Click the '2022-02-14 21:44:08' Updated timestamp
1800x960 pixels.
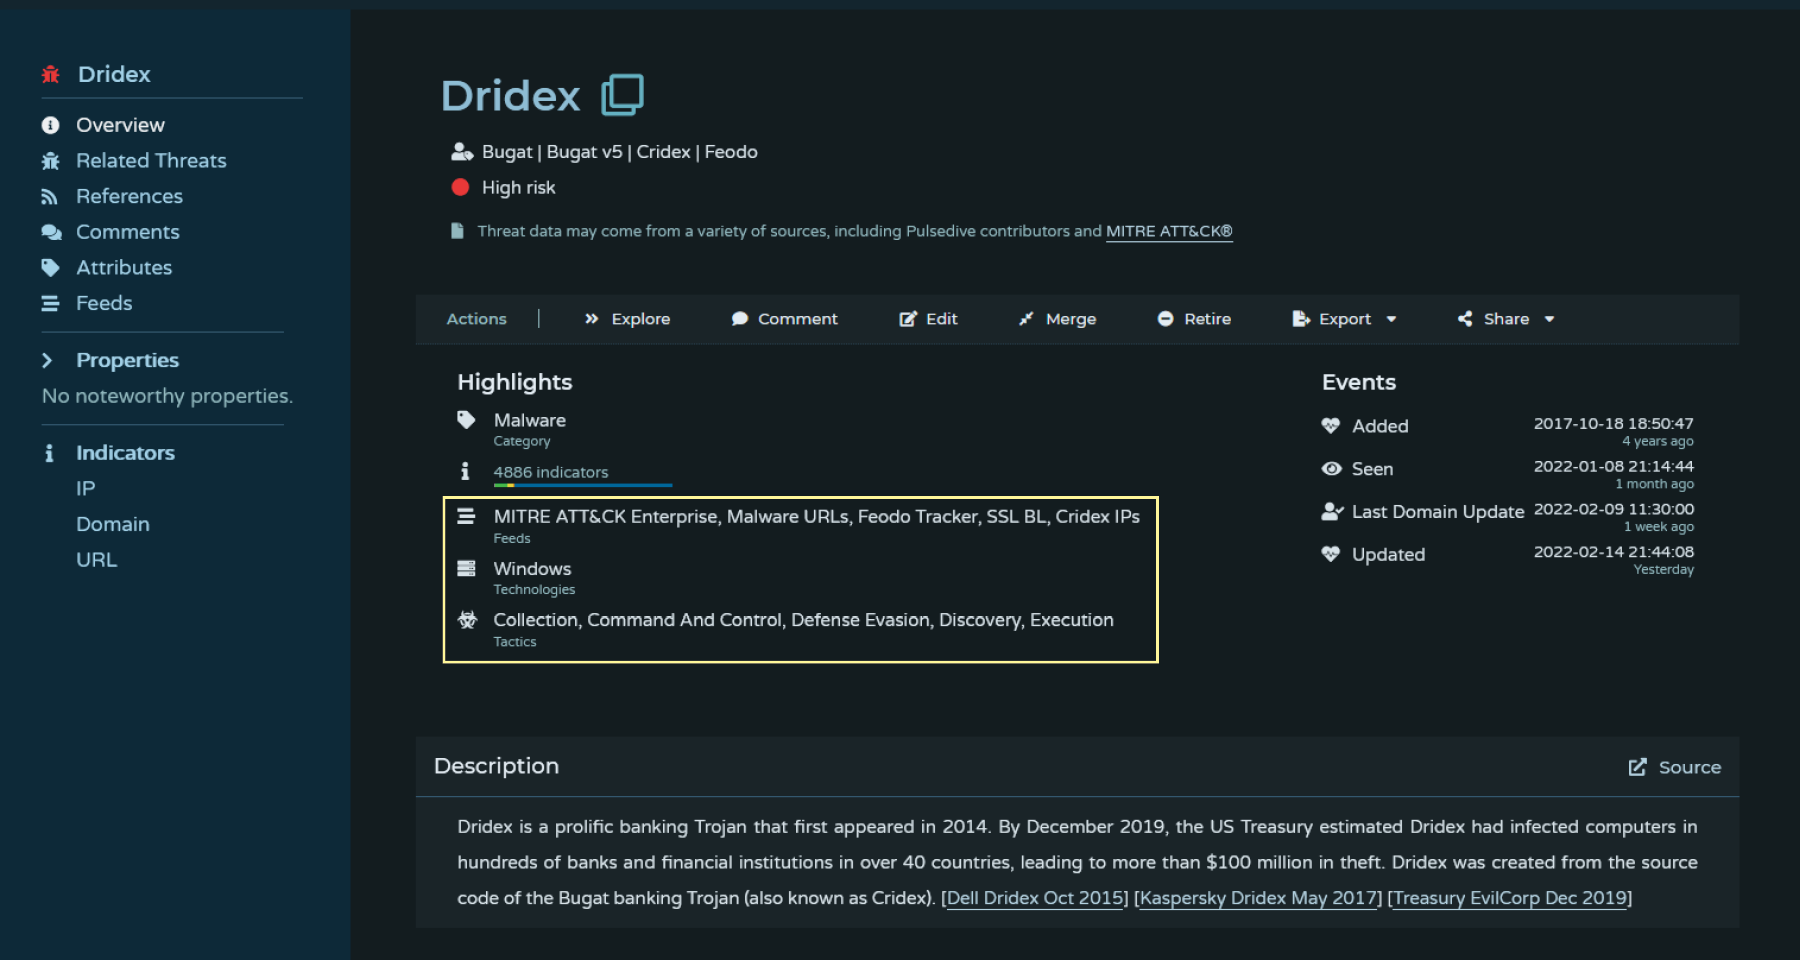[x=1614, y=552]
